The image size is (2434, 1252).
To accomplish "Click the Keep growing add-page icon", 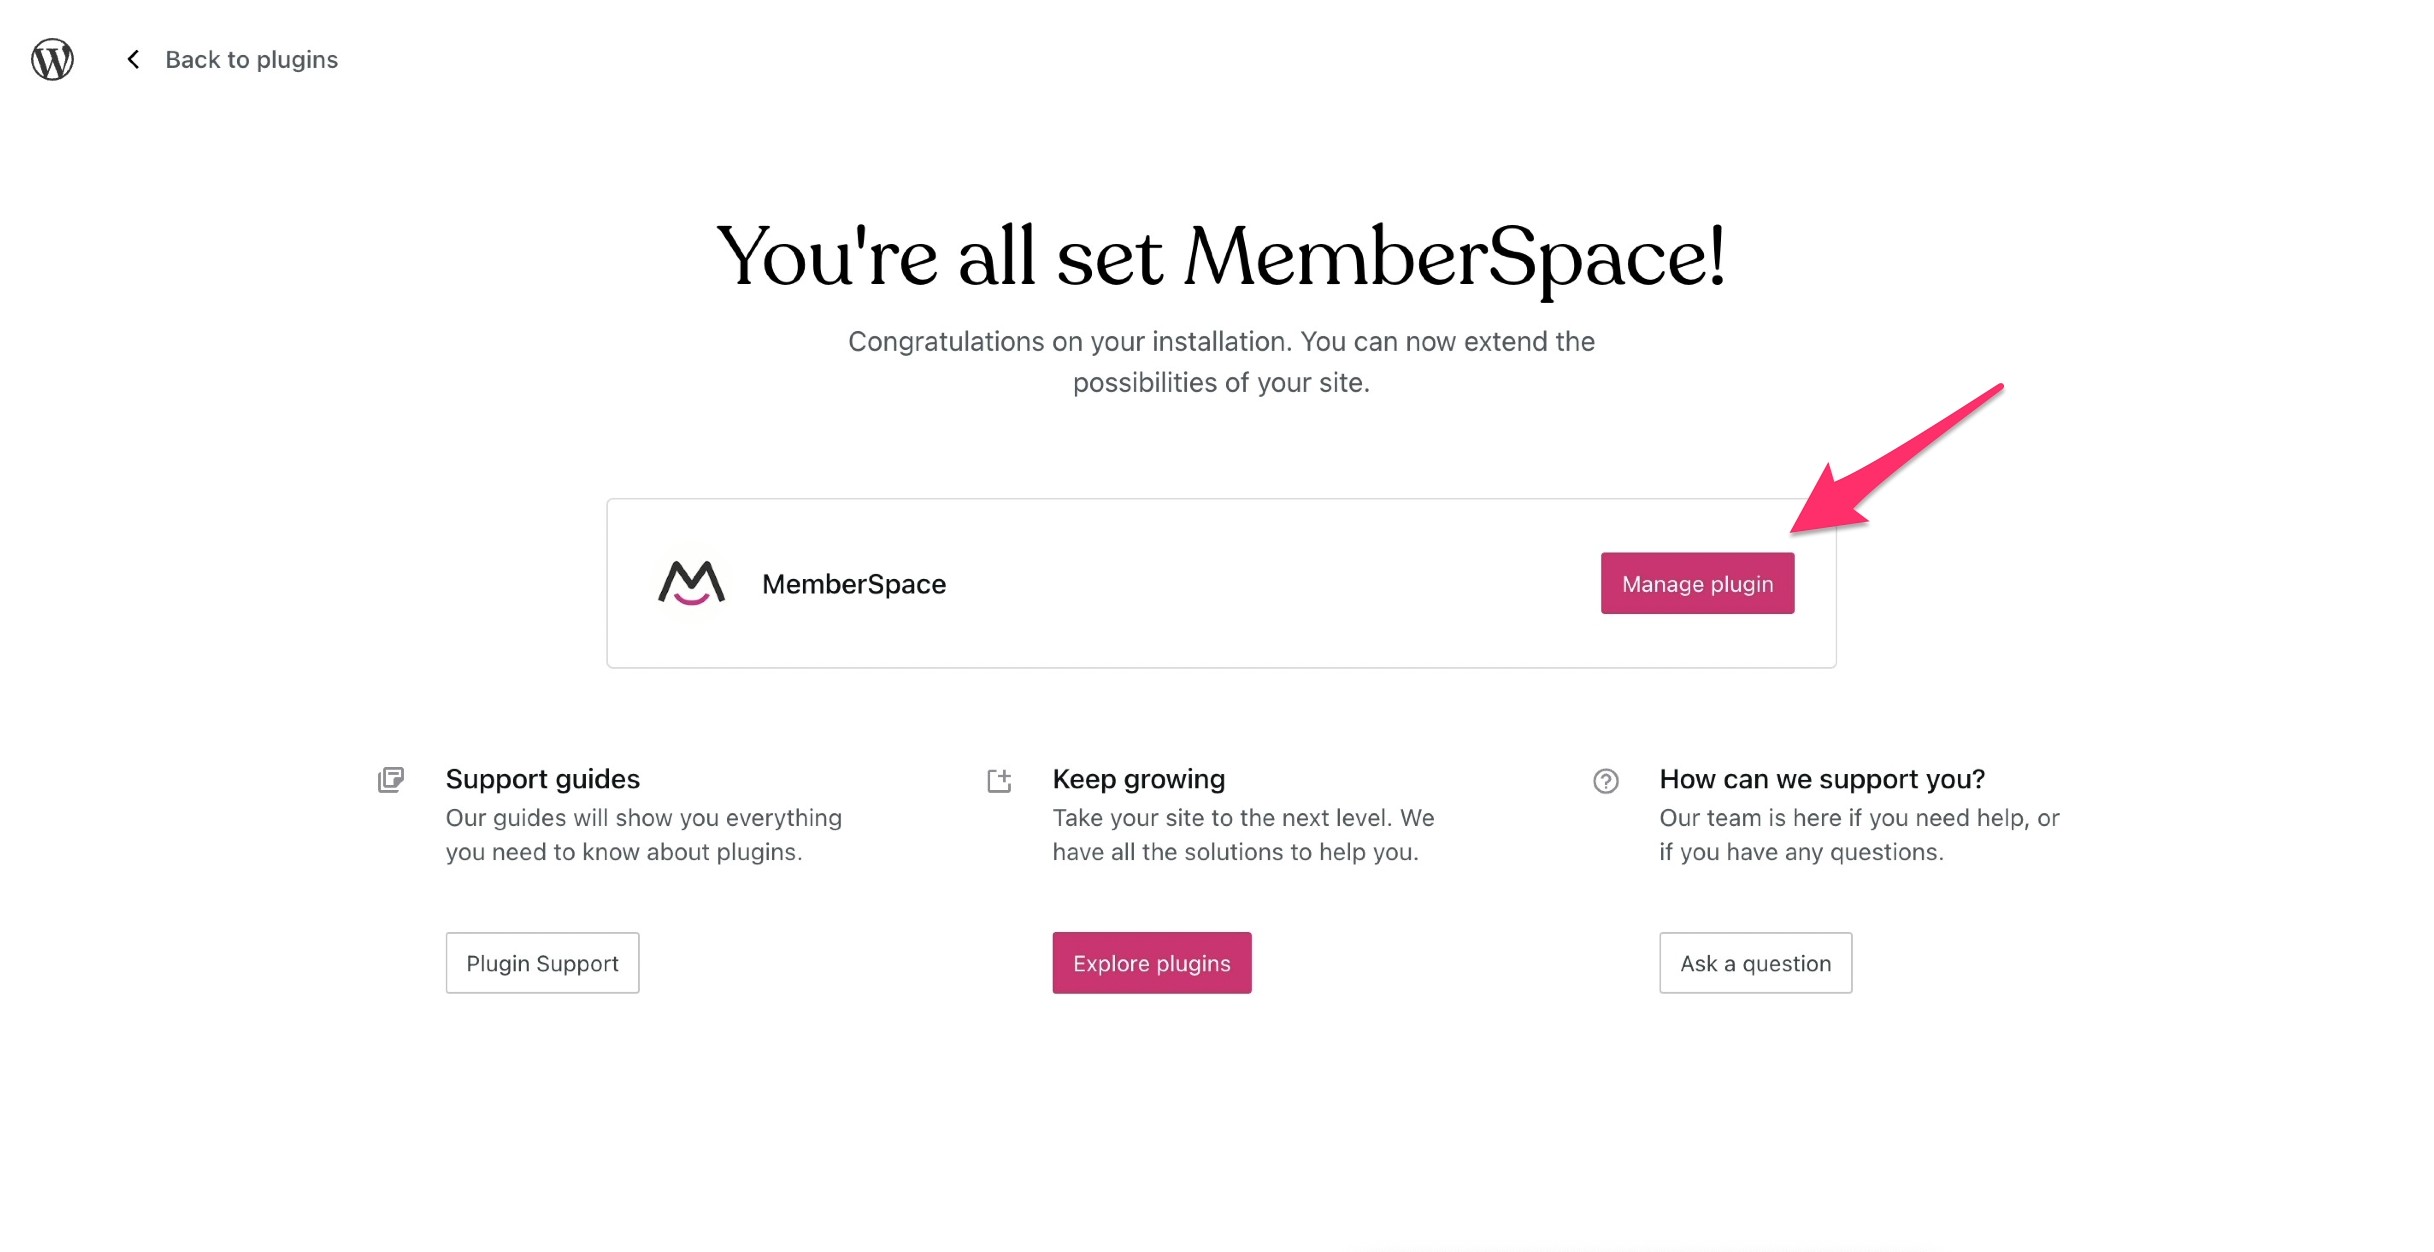I will 998,780.
